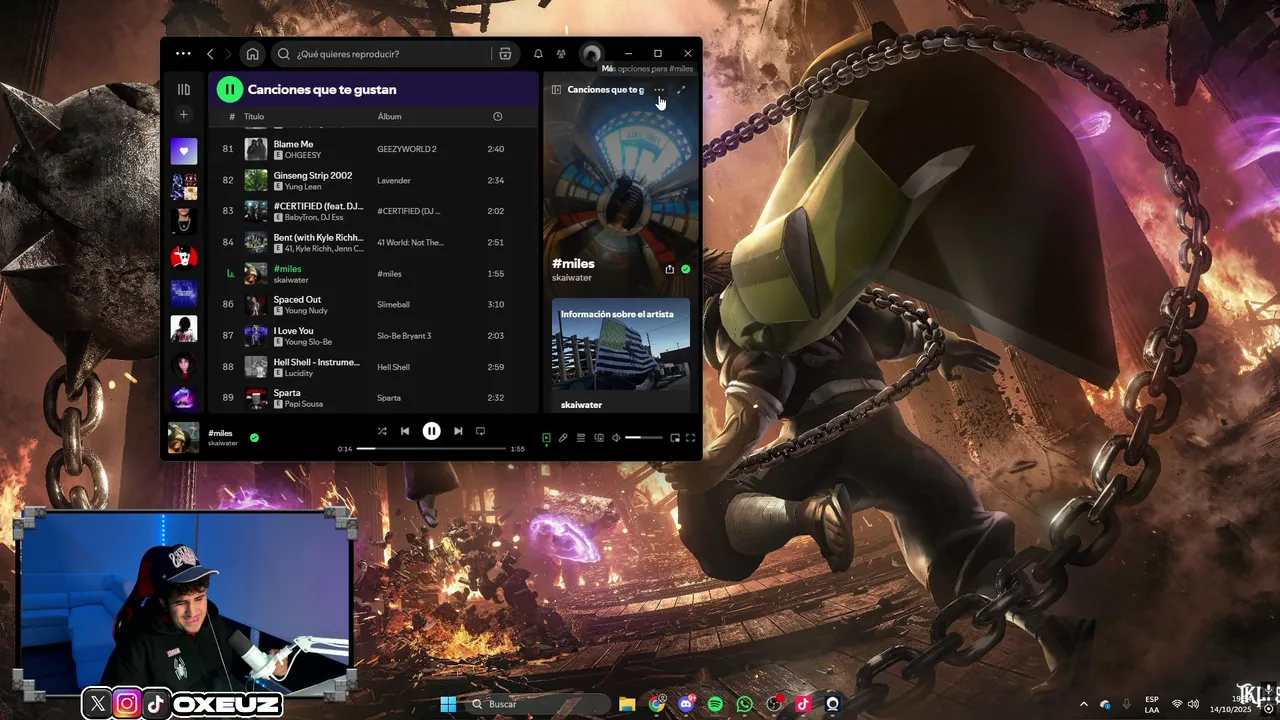This screenshot has width=1280, height=720.
Task: Open the Spotify icon in the taskbar
Action: point(715,704)
